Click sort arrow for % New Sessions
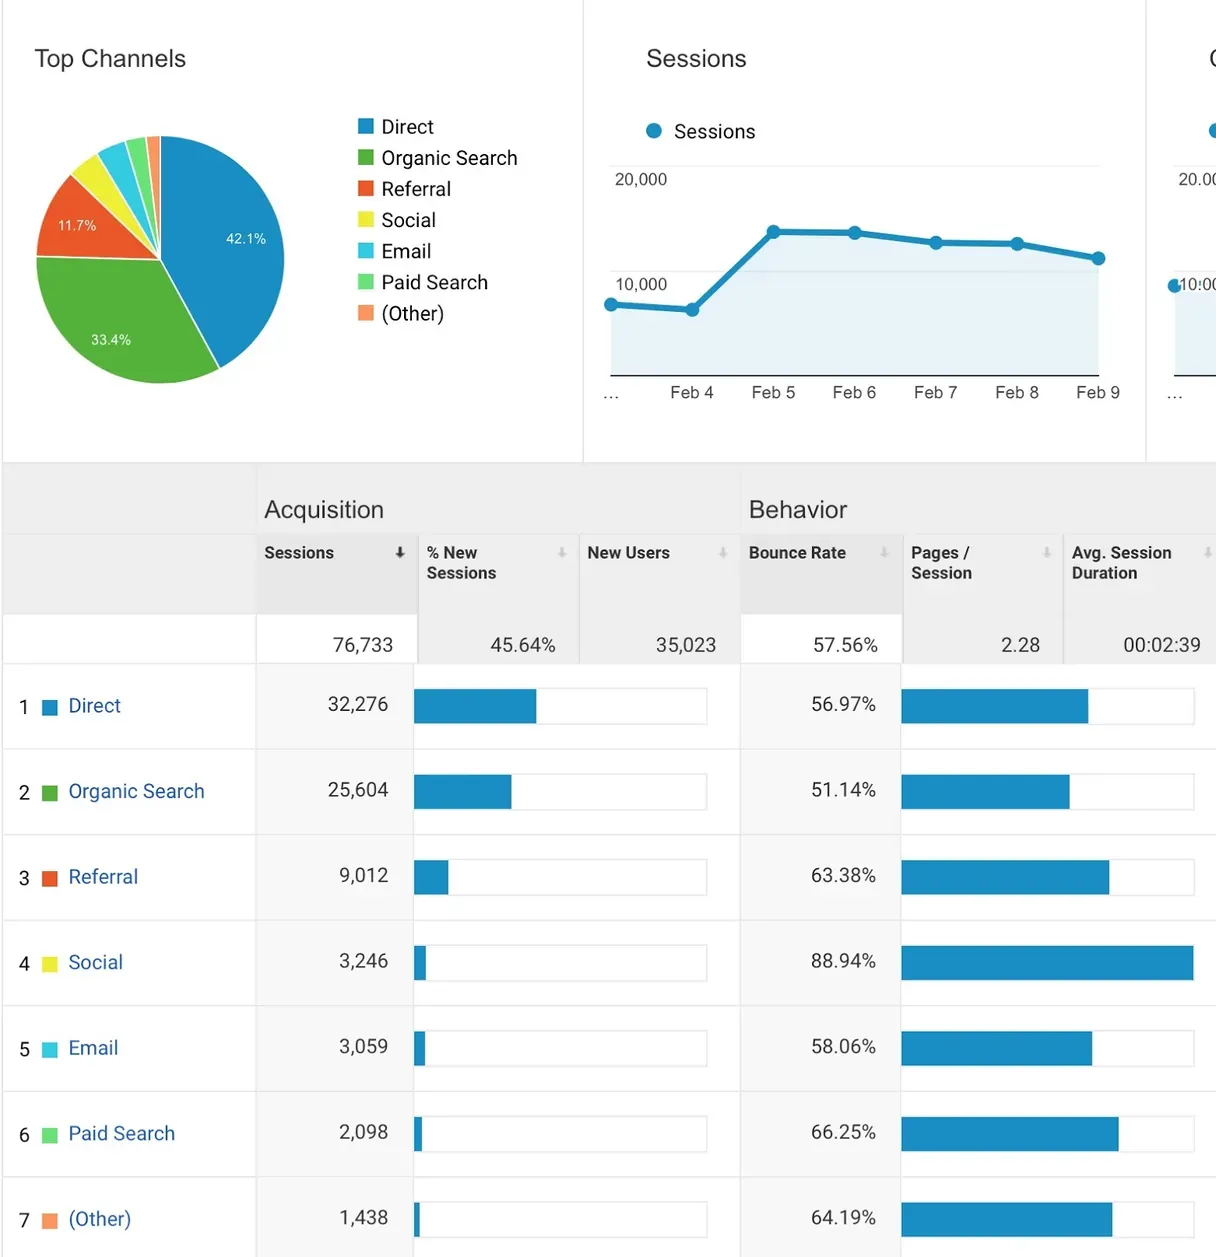 click(562, 553)
